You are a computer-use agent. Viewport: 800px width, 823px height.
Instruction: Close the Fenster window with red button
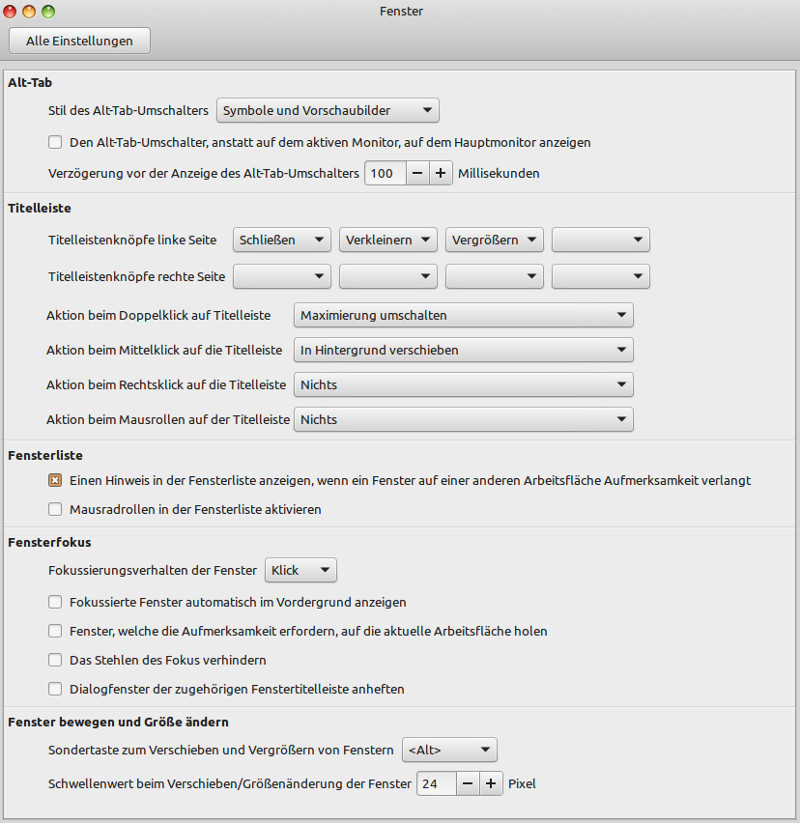(x=9, y=11)
